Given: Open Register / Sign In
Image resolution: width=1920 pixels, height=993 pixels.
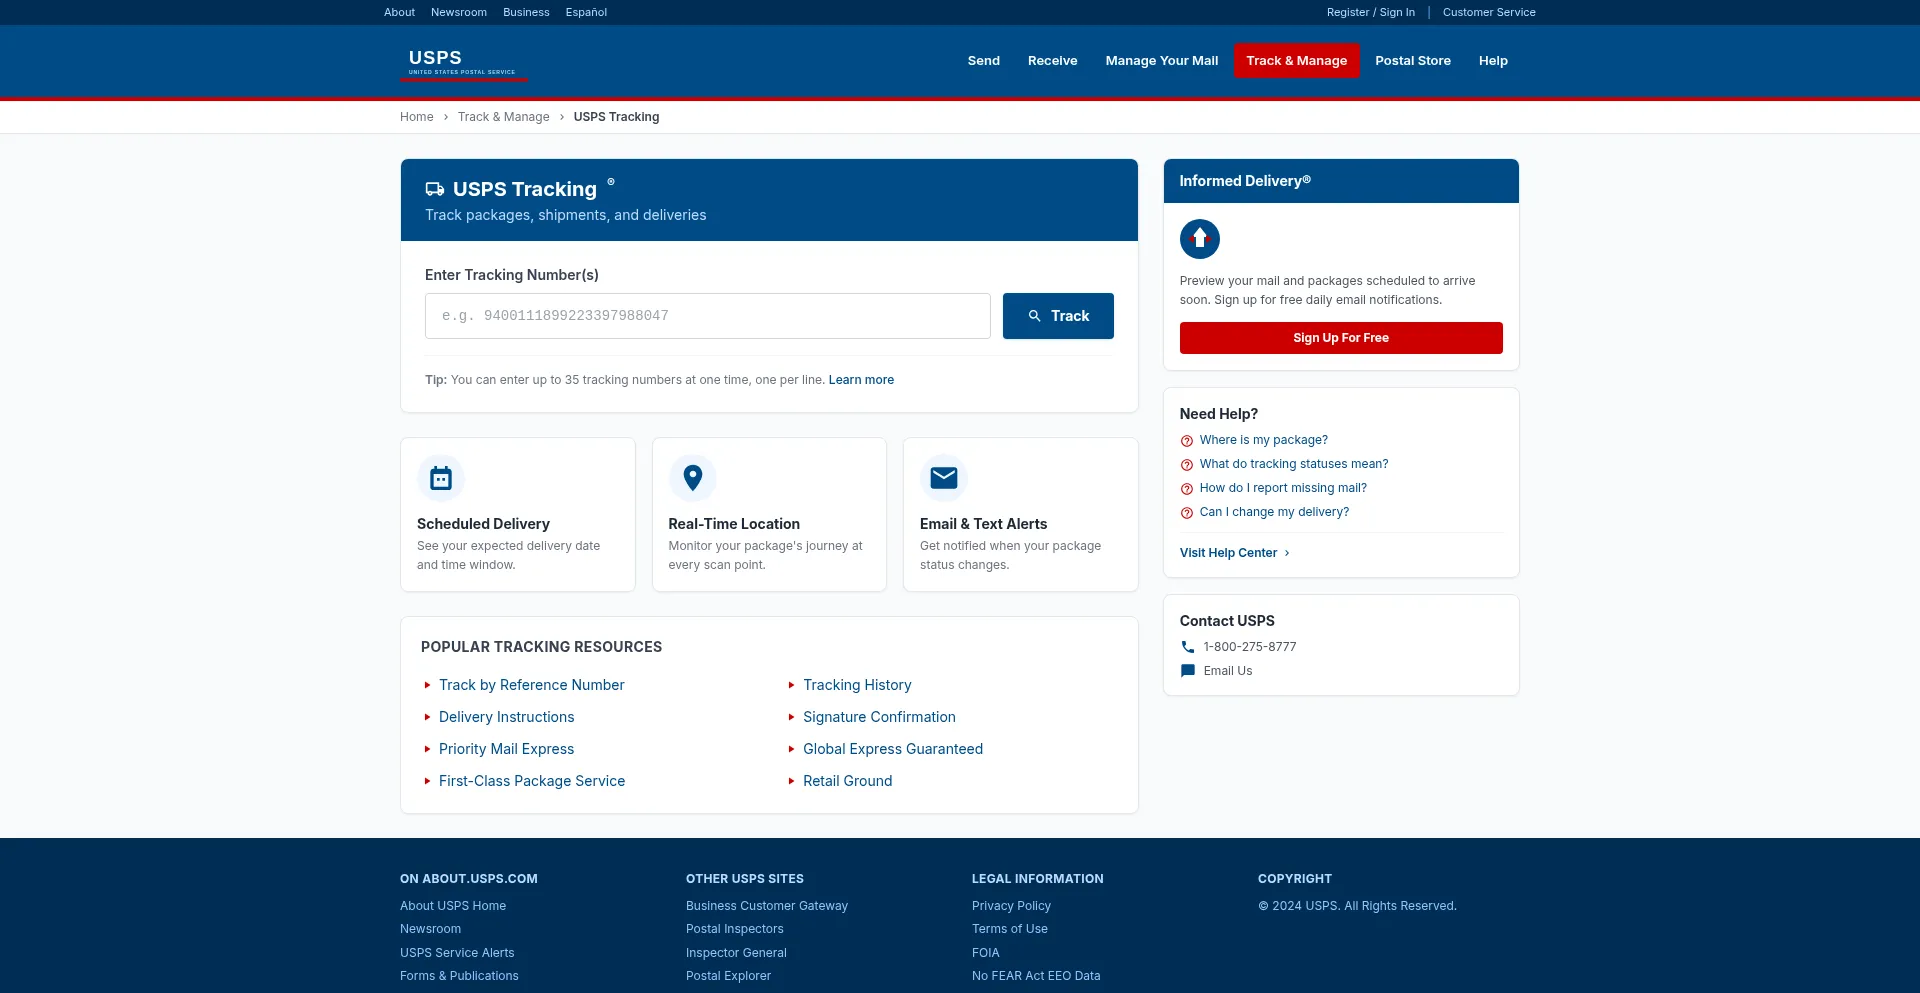Looking at the screenshot, I should click(x=1371, y=12).
